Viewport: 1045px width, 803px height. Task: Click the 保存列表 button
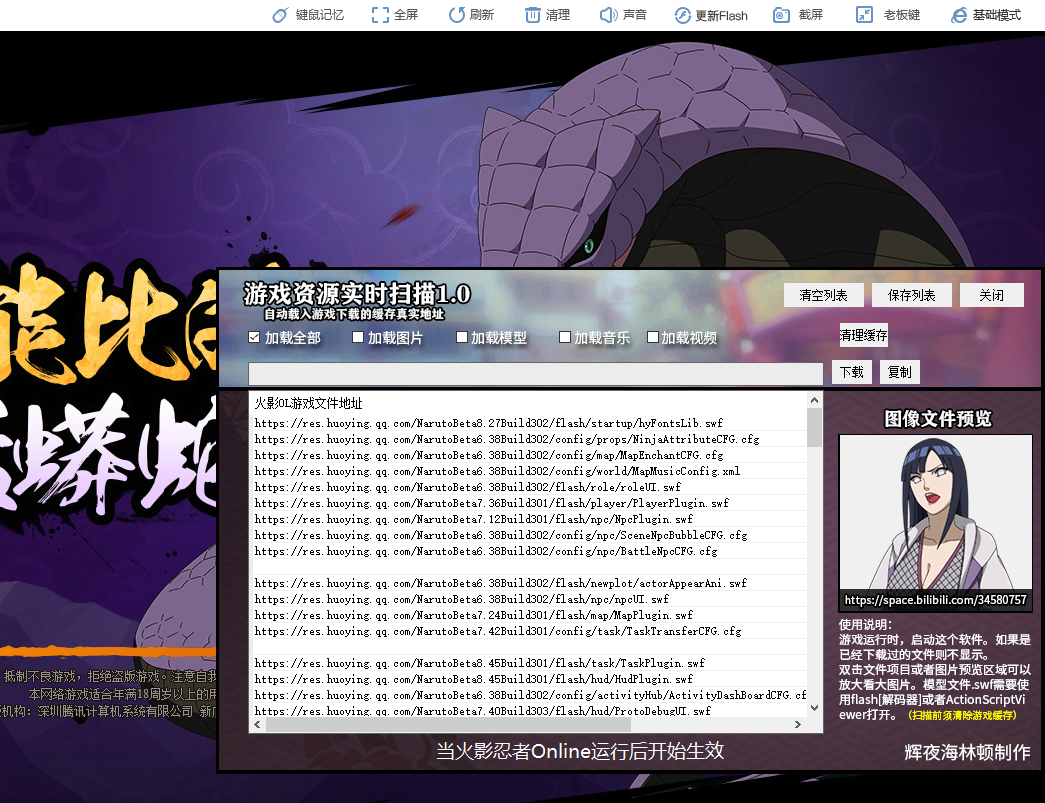coord(912,295)
